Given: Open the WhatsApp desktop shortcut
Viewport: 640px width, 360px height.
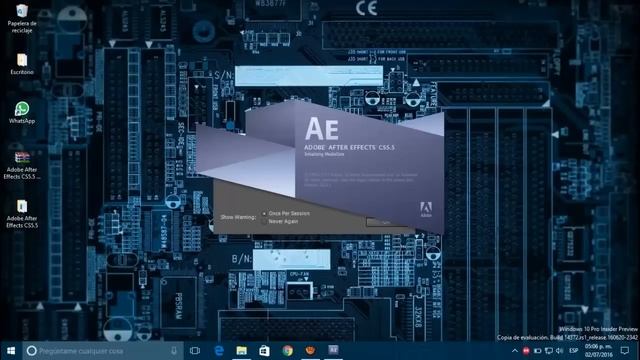Looking at the screenshot, I should pos(22,113).
